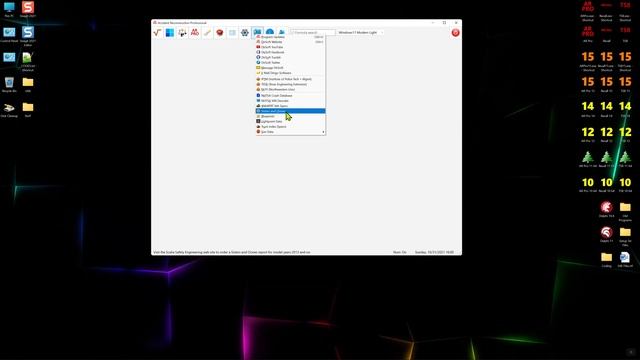Choose Program Updates from the menu

point(290,37)
